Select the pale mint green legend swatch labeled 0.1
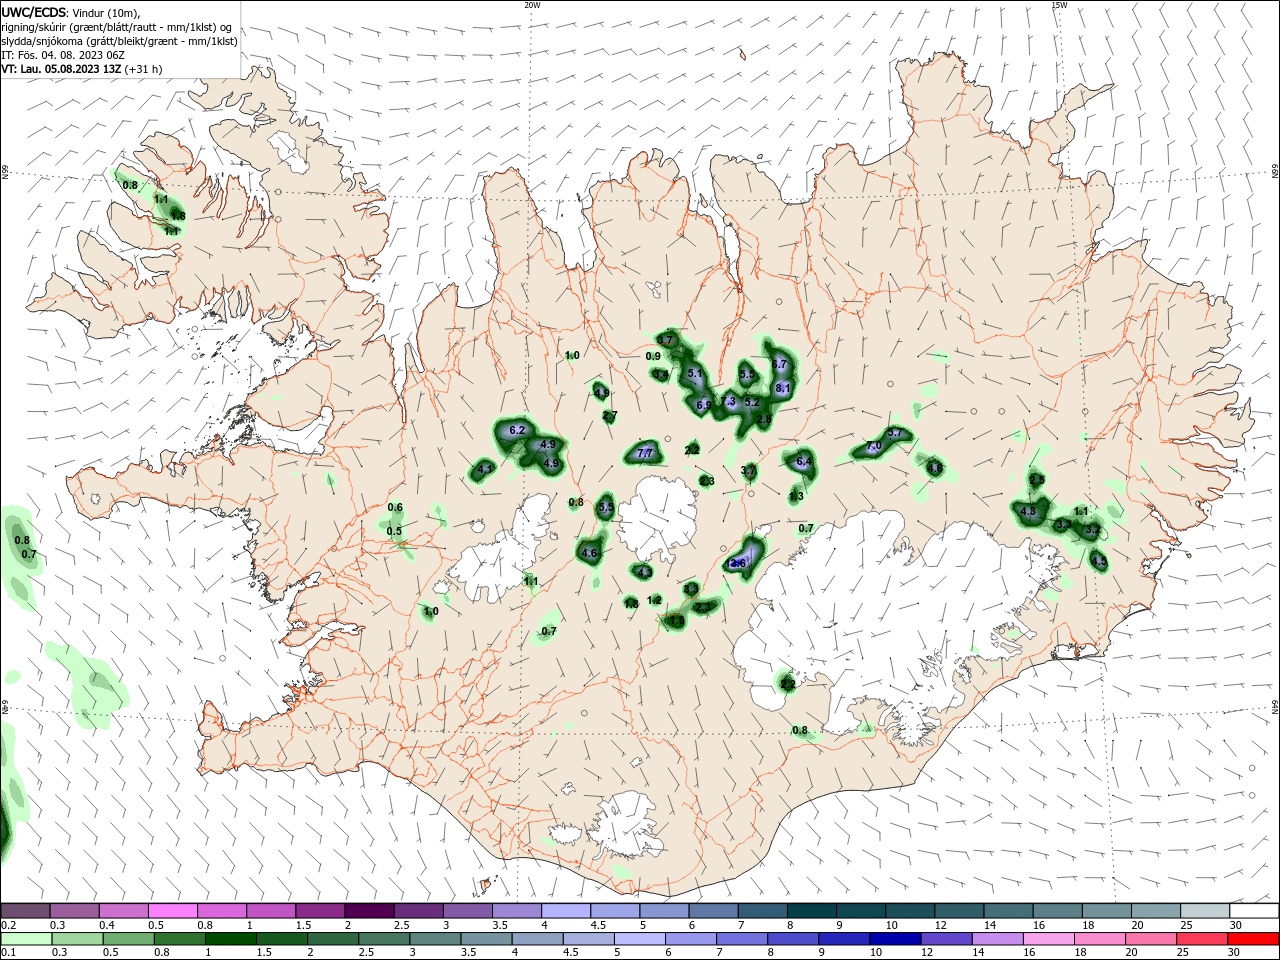 24,939
